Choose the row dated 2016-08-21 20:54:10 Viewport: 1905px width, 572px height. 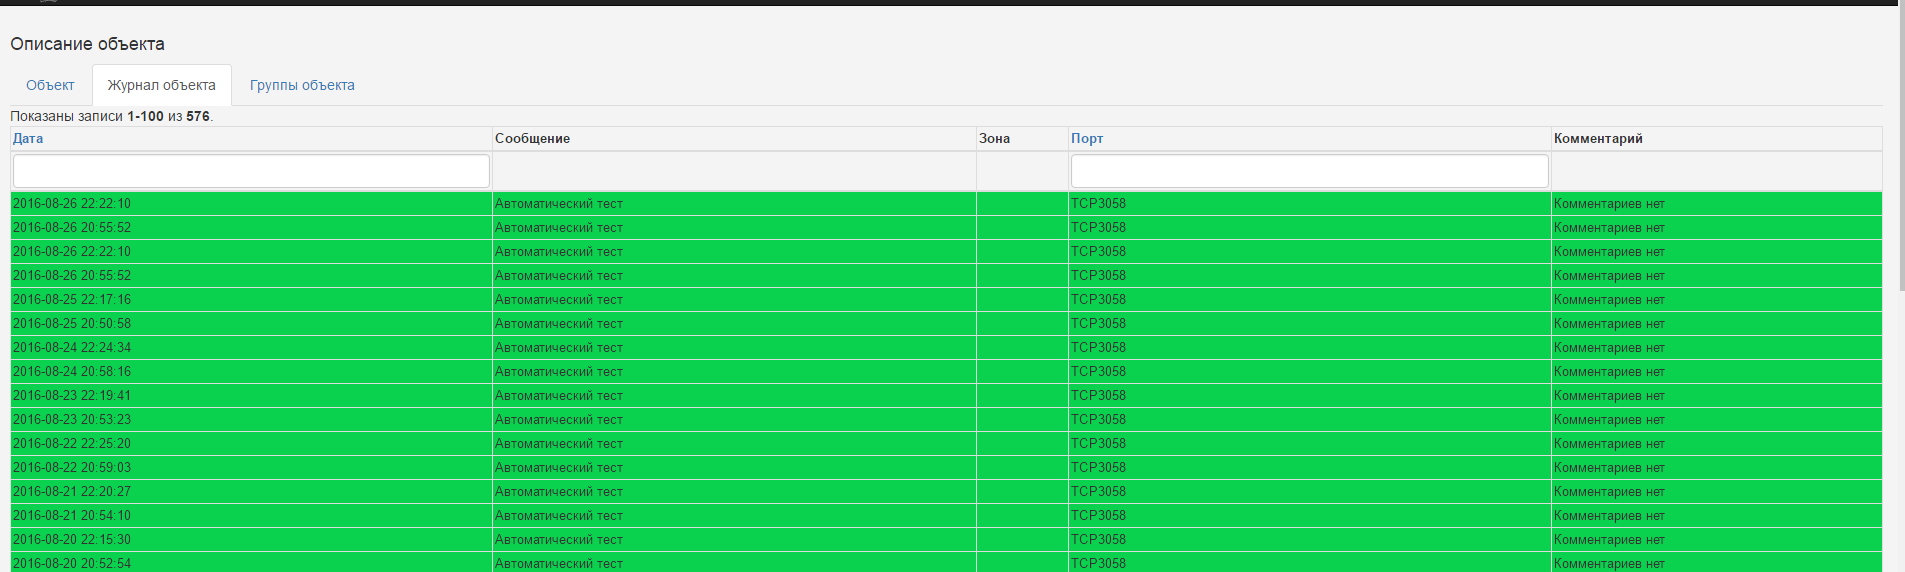pyautogui.click(x=72, y=515)
